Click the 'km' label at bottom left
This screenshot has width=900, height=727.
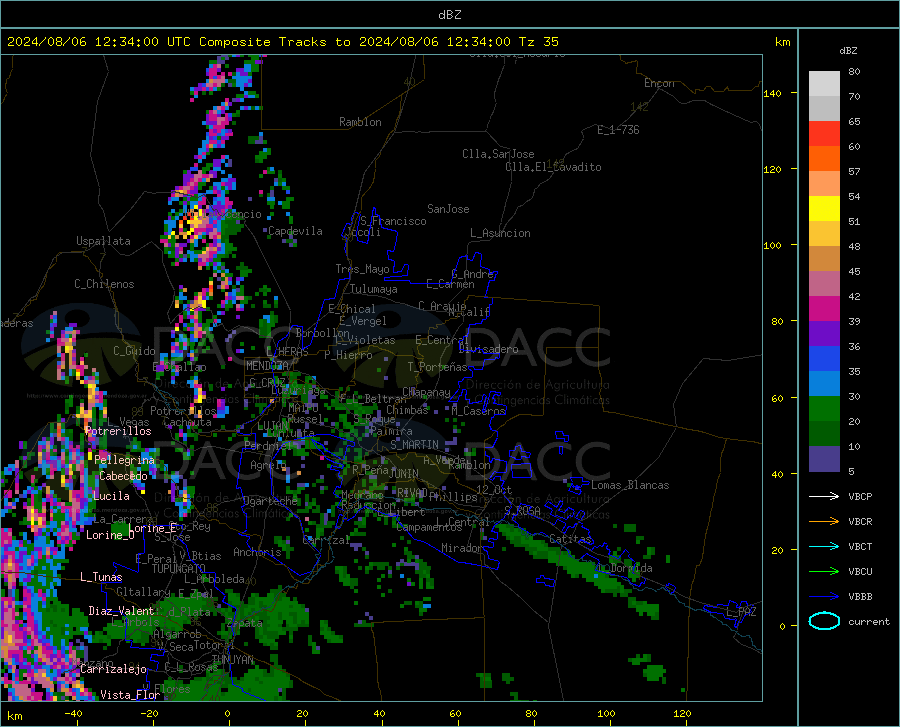pos(15,716)
